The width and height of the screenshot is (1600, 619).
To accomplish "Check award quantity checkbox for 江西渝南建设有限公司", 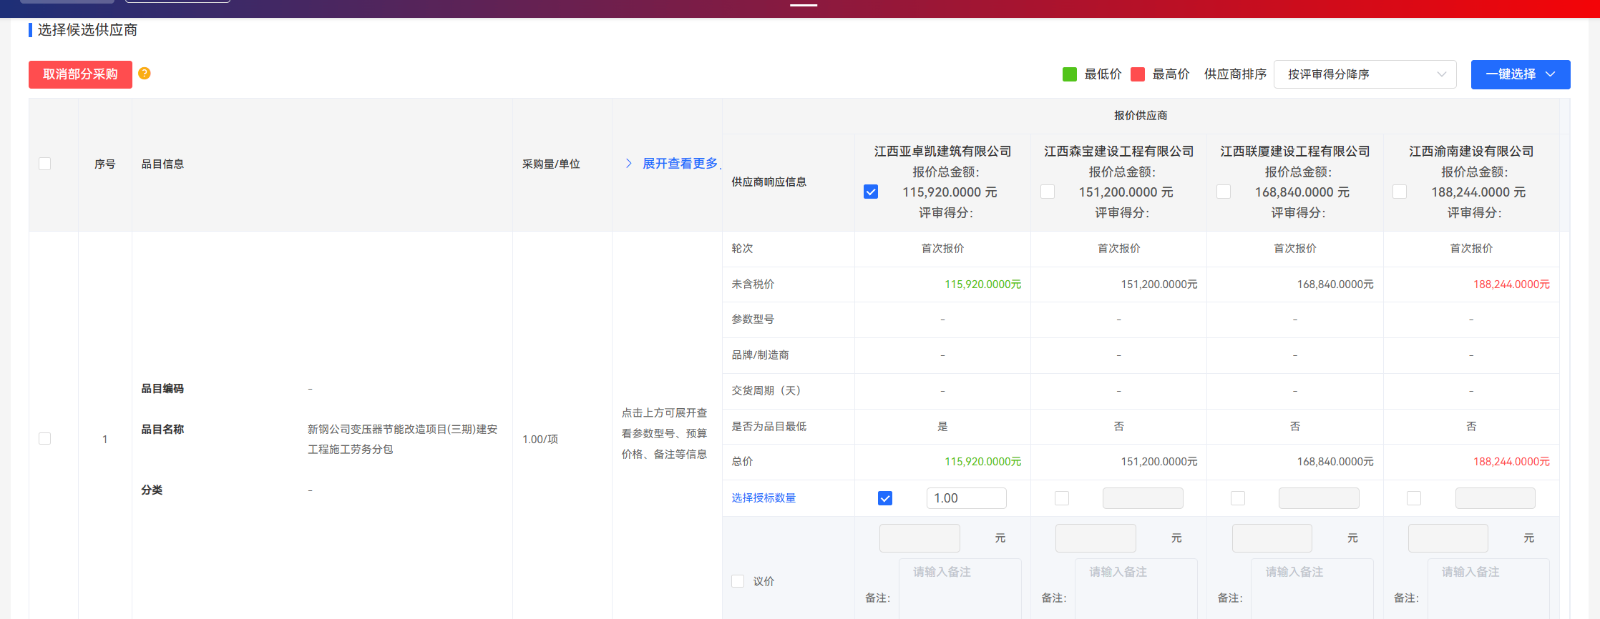I will click(1414, 498).
